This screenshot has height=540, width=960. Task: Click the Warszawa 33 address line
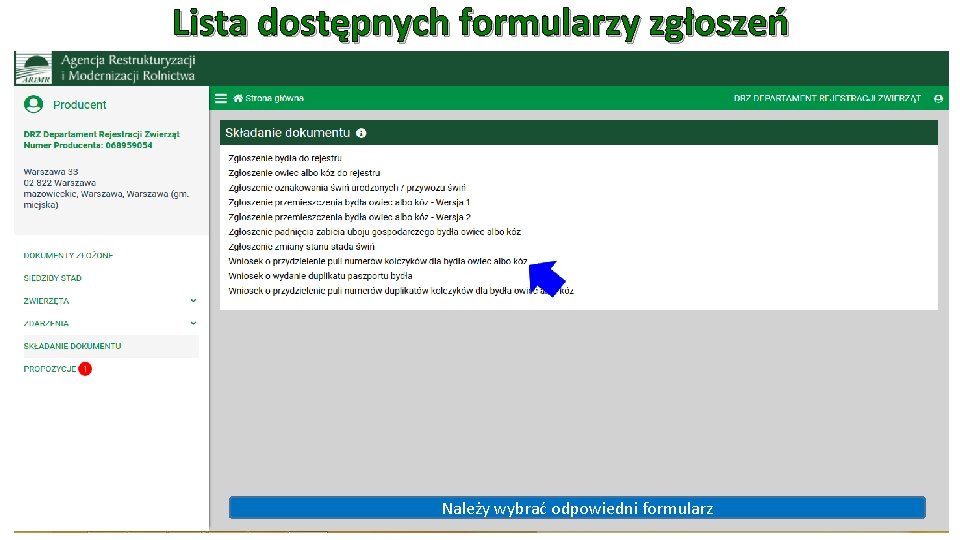(x=51, y=172)
